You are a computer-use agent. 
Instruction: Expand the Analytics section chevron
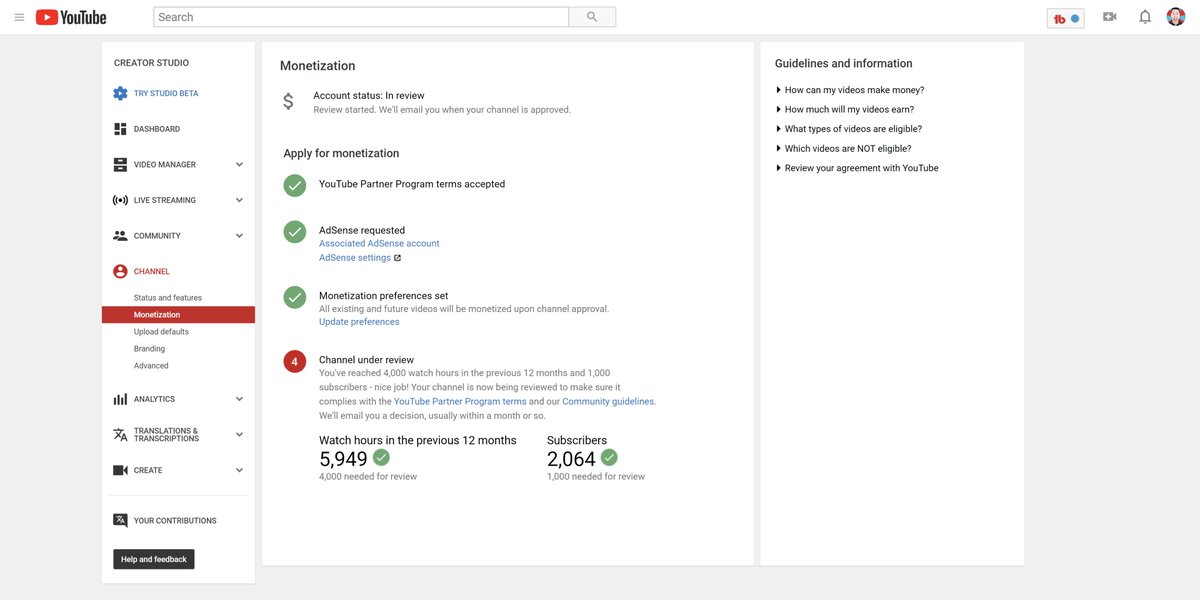click(x=239, y=399)
